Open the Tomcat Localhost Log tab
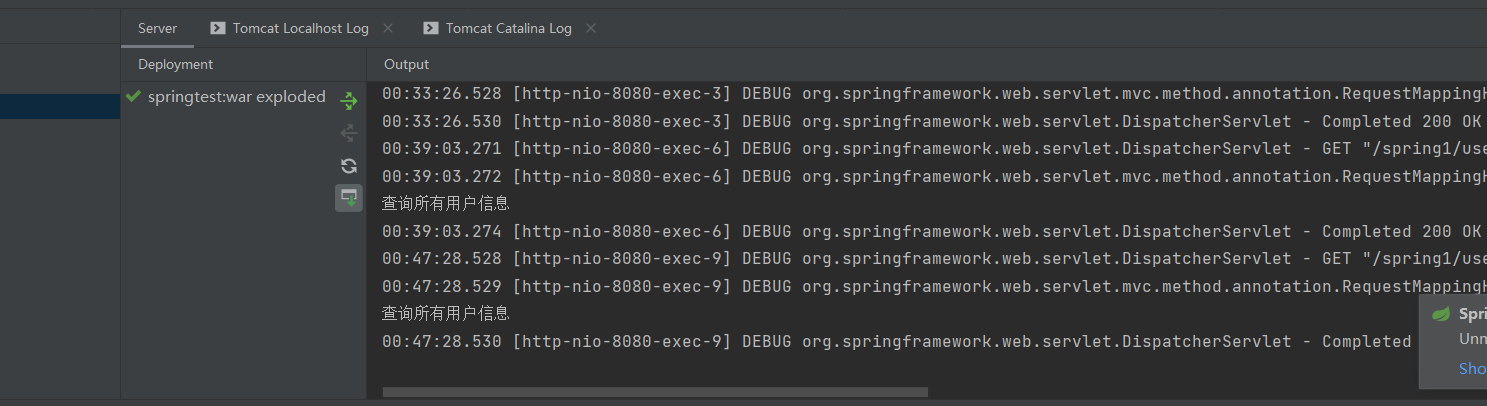 tap(300, 28)
